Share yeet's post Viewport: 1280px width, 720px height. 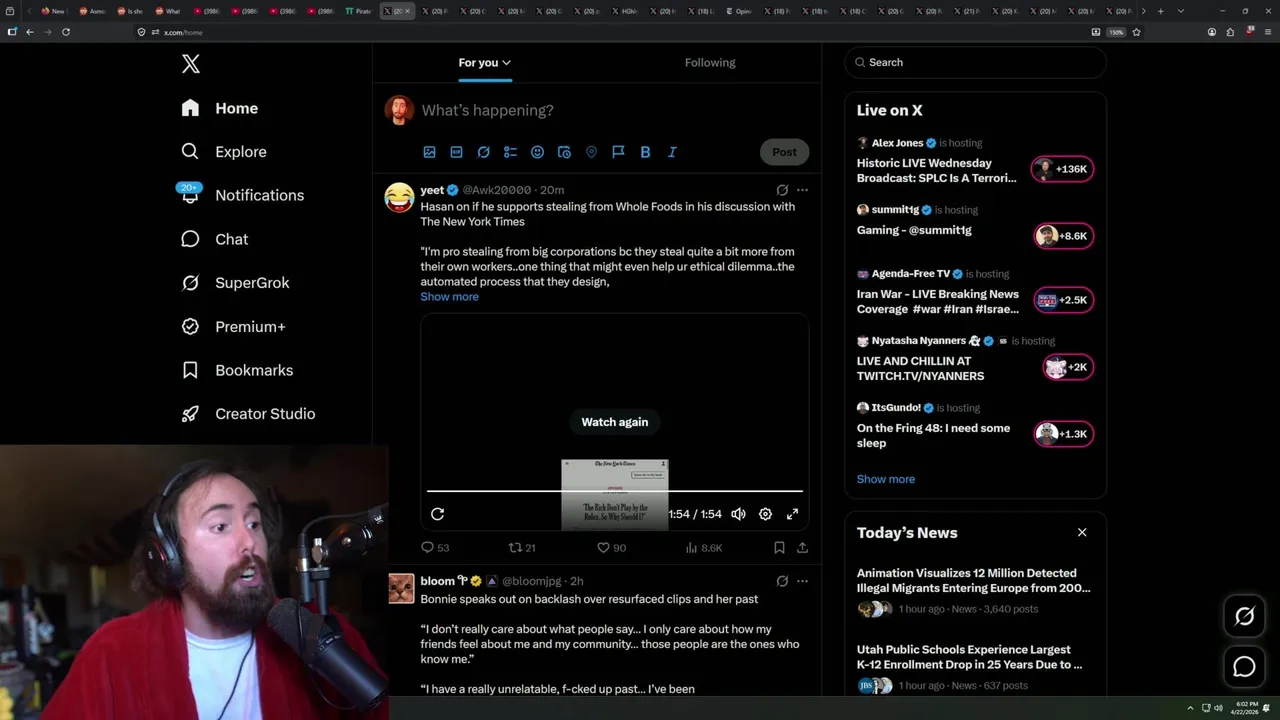tap(802, 548)
